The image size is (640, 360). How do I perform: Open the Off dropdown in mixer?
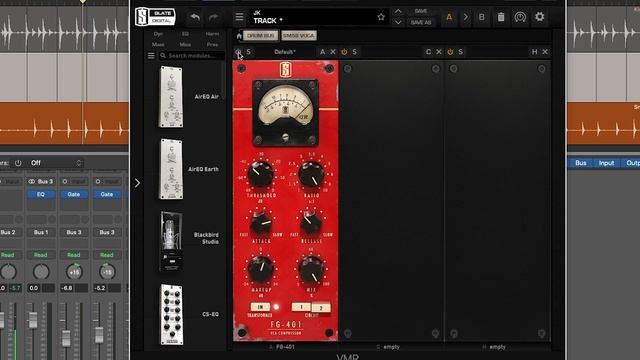(x=56, y=163)
